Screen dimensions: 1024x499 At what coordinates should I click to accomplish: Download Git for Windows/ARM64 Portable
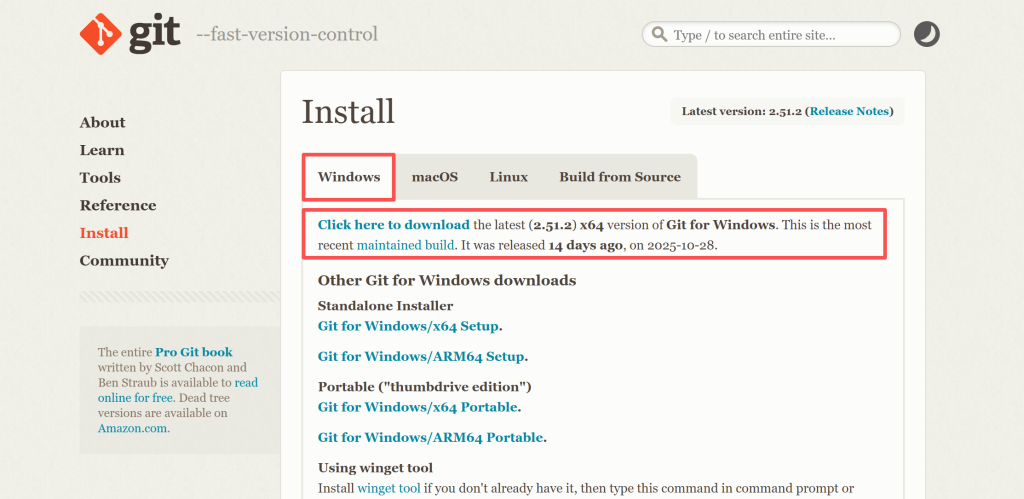click(x=430, y=437)
